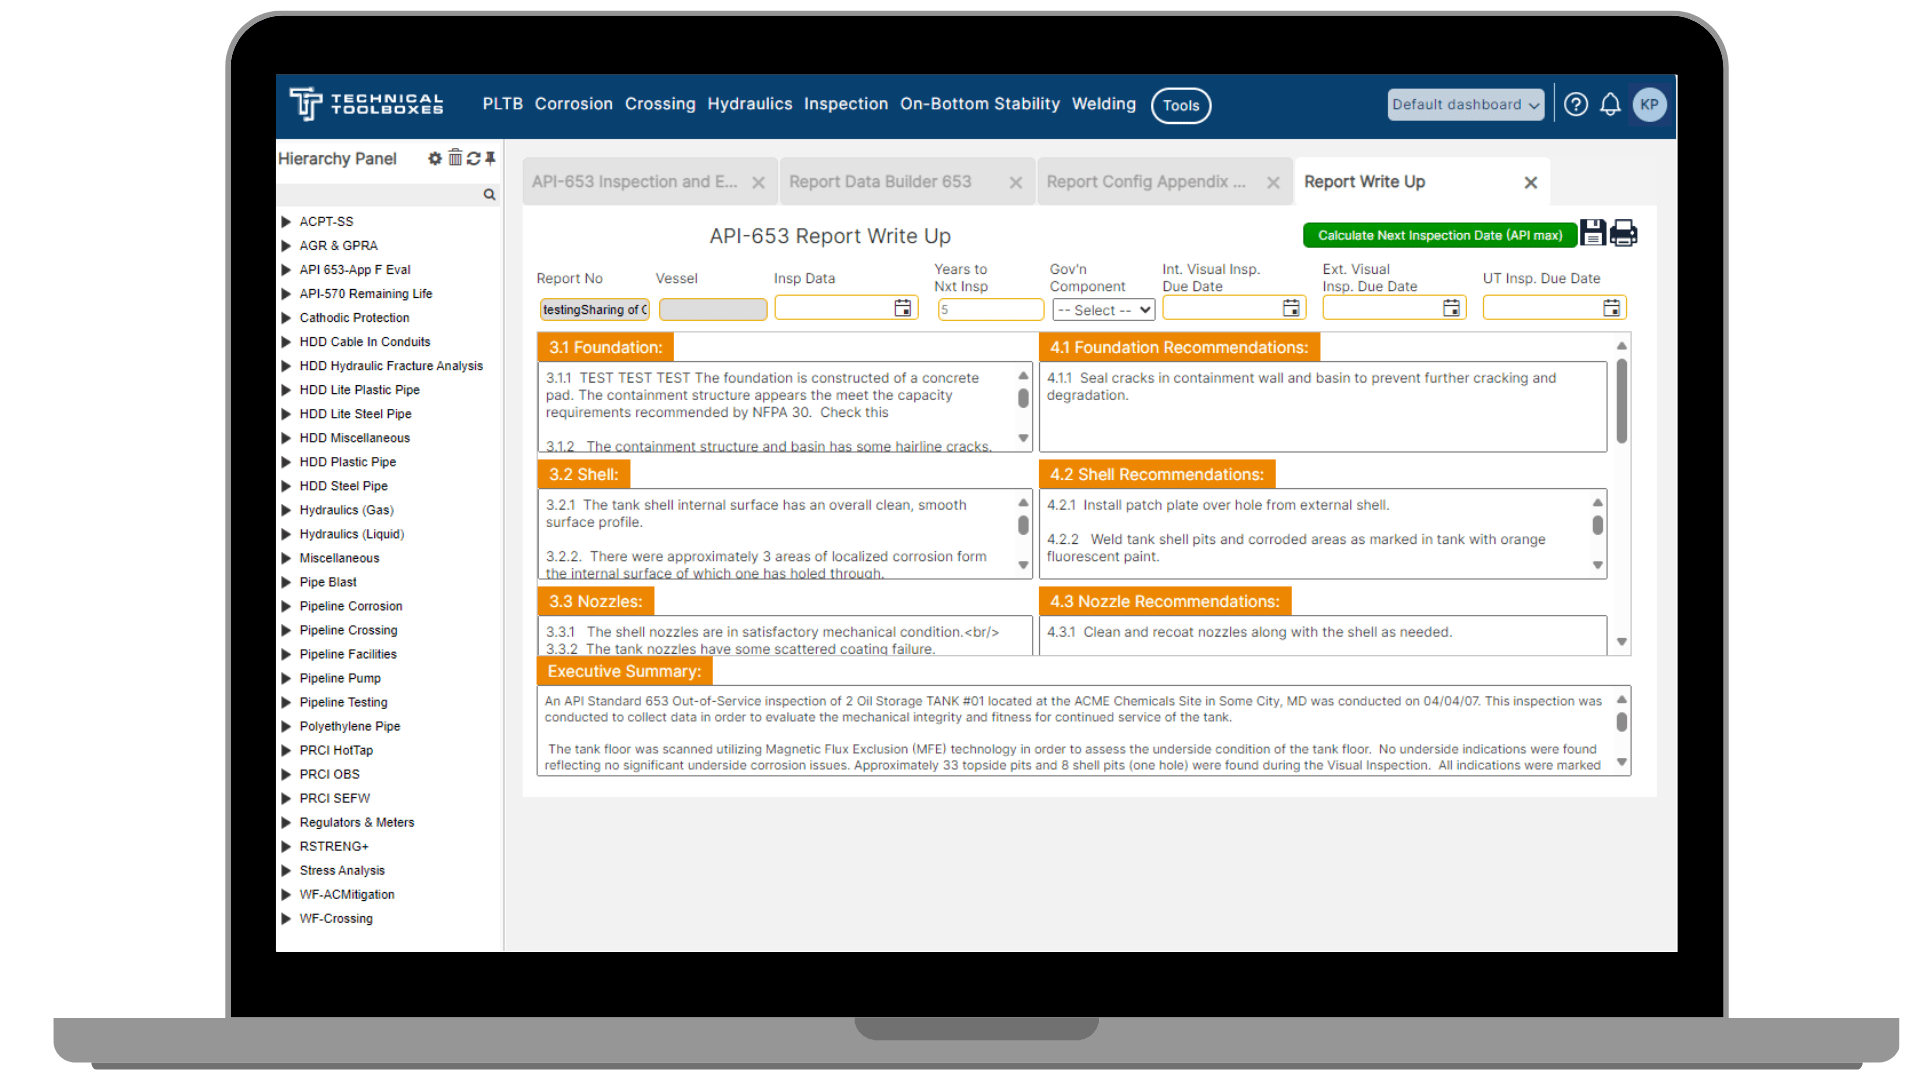Click 3.2 Shell text area scroll up arrow
Viewport: 1920px width, 1080px height.
coord(1023,502)
